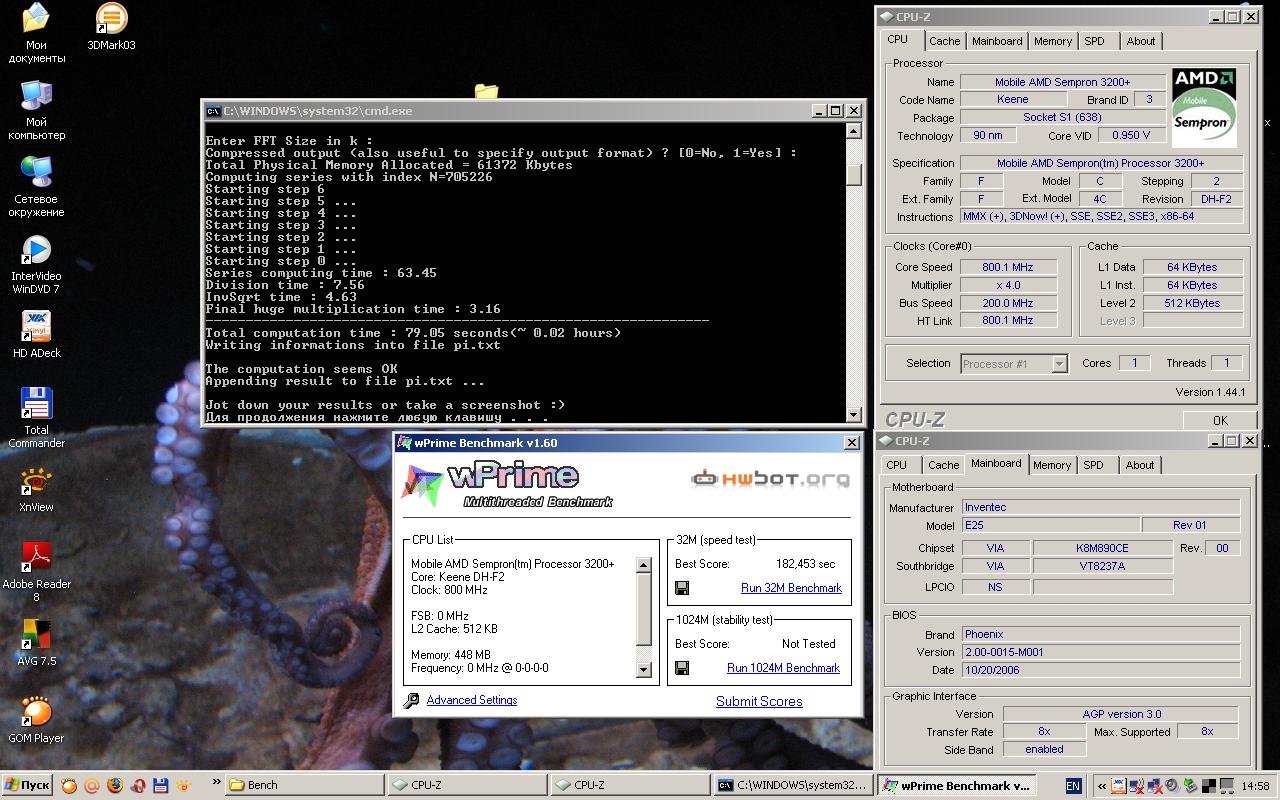This screenshot has width=1280, height=800.
Task: Select the Cache tab in upper CPU-Z
Action: pyautogui.click(x=944, y=41)
